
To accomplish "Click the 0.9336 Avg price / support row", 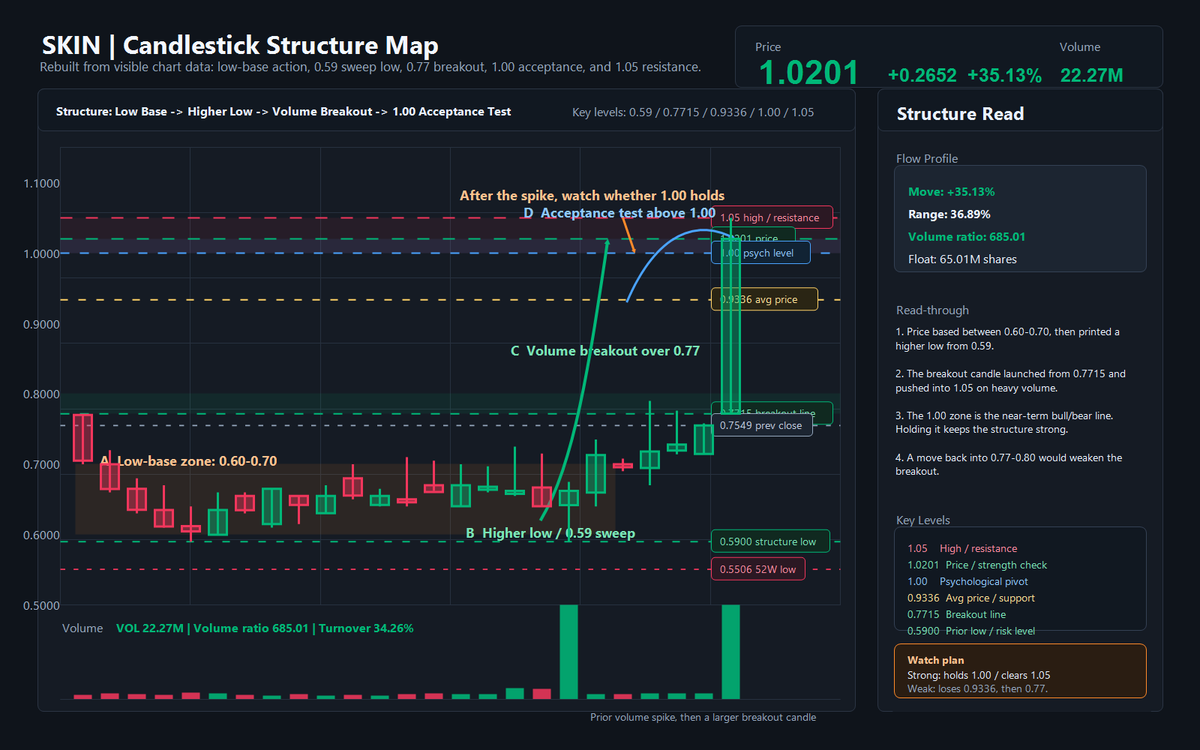I will tap(971, 598).
